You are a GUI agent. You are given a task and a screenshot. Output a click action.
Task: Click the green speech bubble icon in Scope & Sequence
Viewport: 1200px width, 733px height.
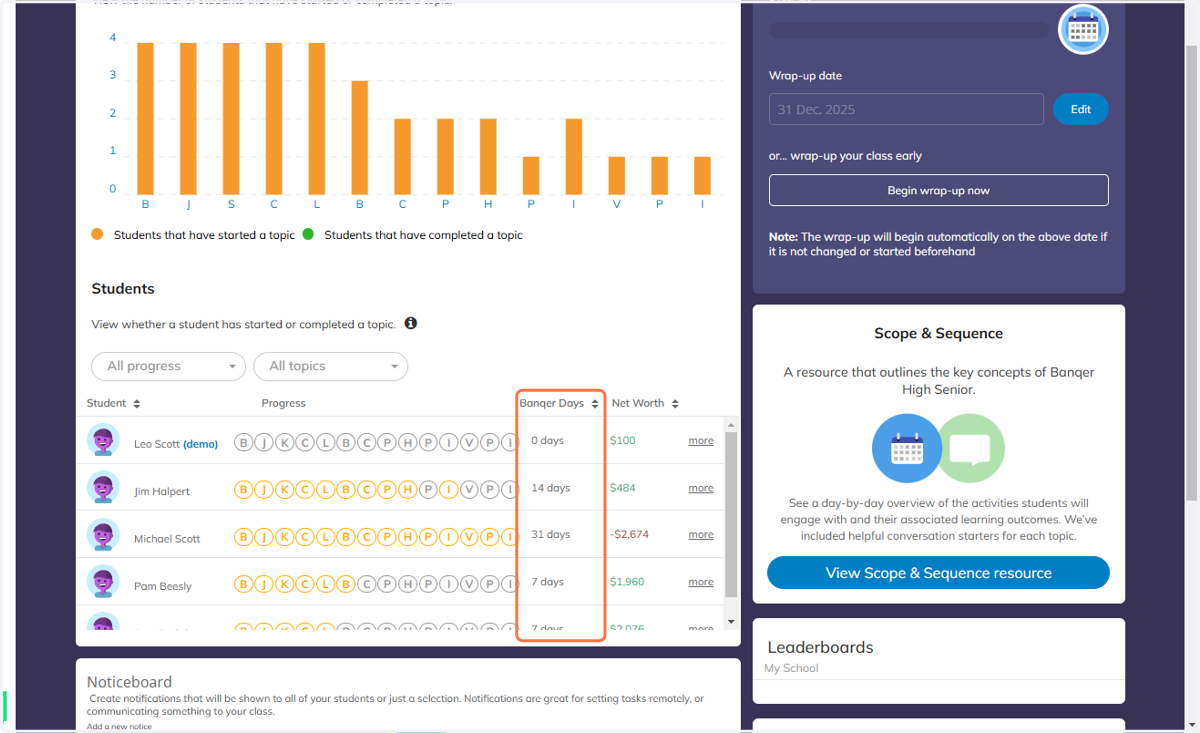coord(970,448)
